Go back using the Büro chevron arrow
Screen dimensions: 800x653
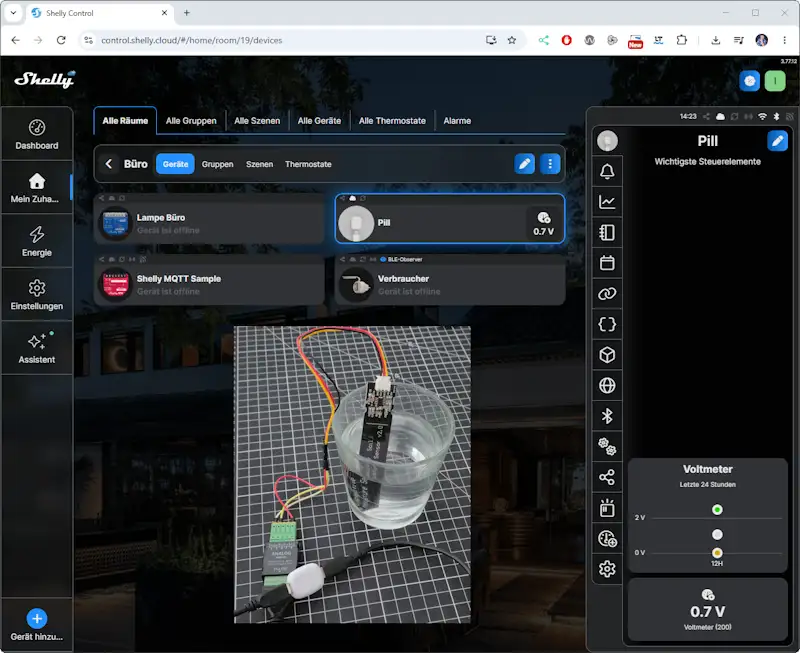pyautogui.click(x=109, y=164)
